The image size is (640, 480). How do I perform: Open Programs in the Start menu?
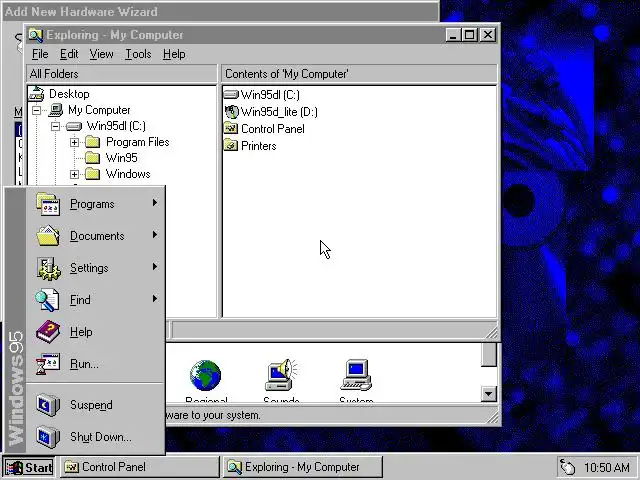[96, 204]
